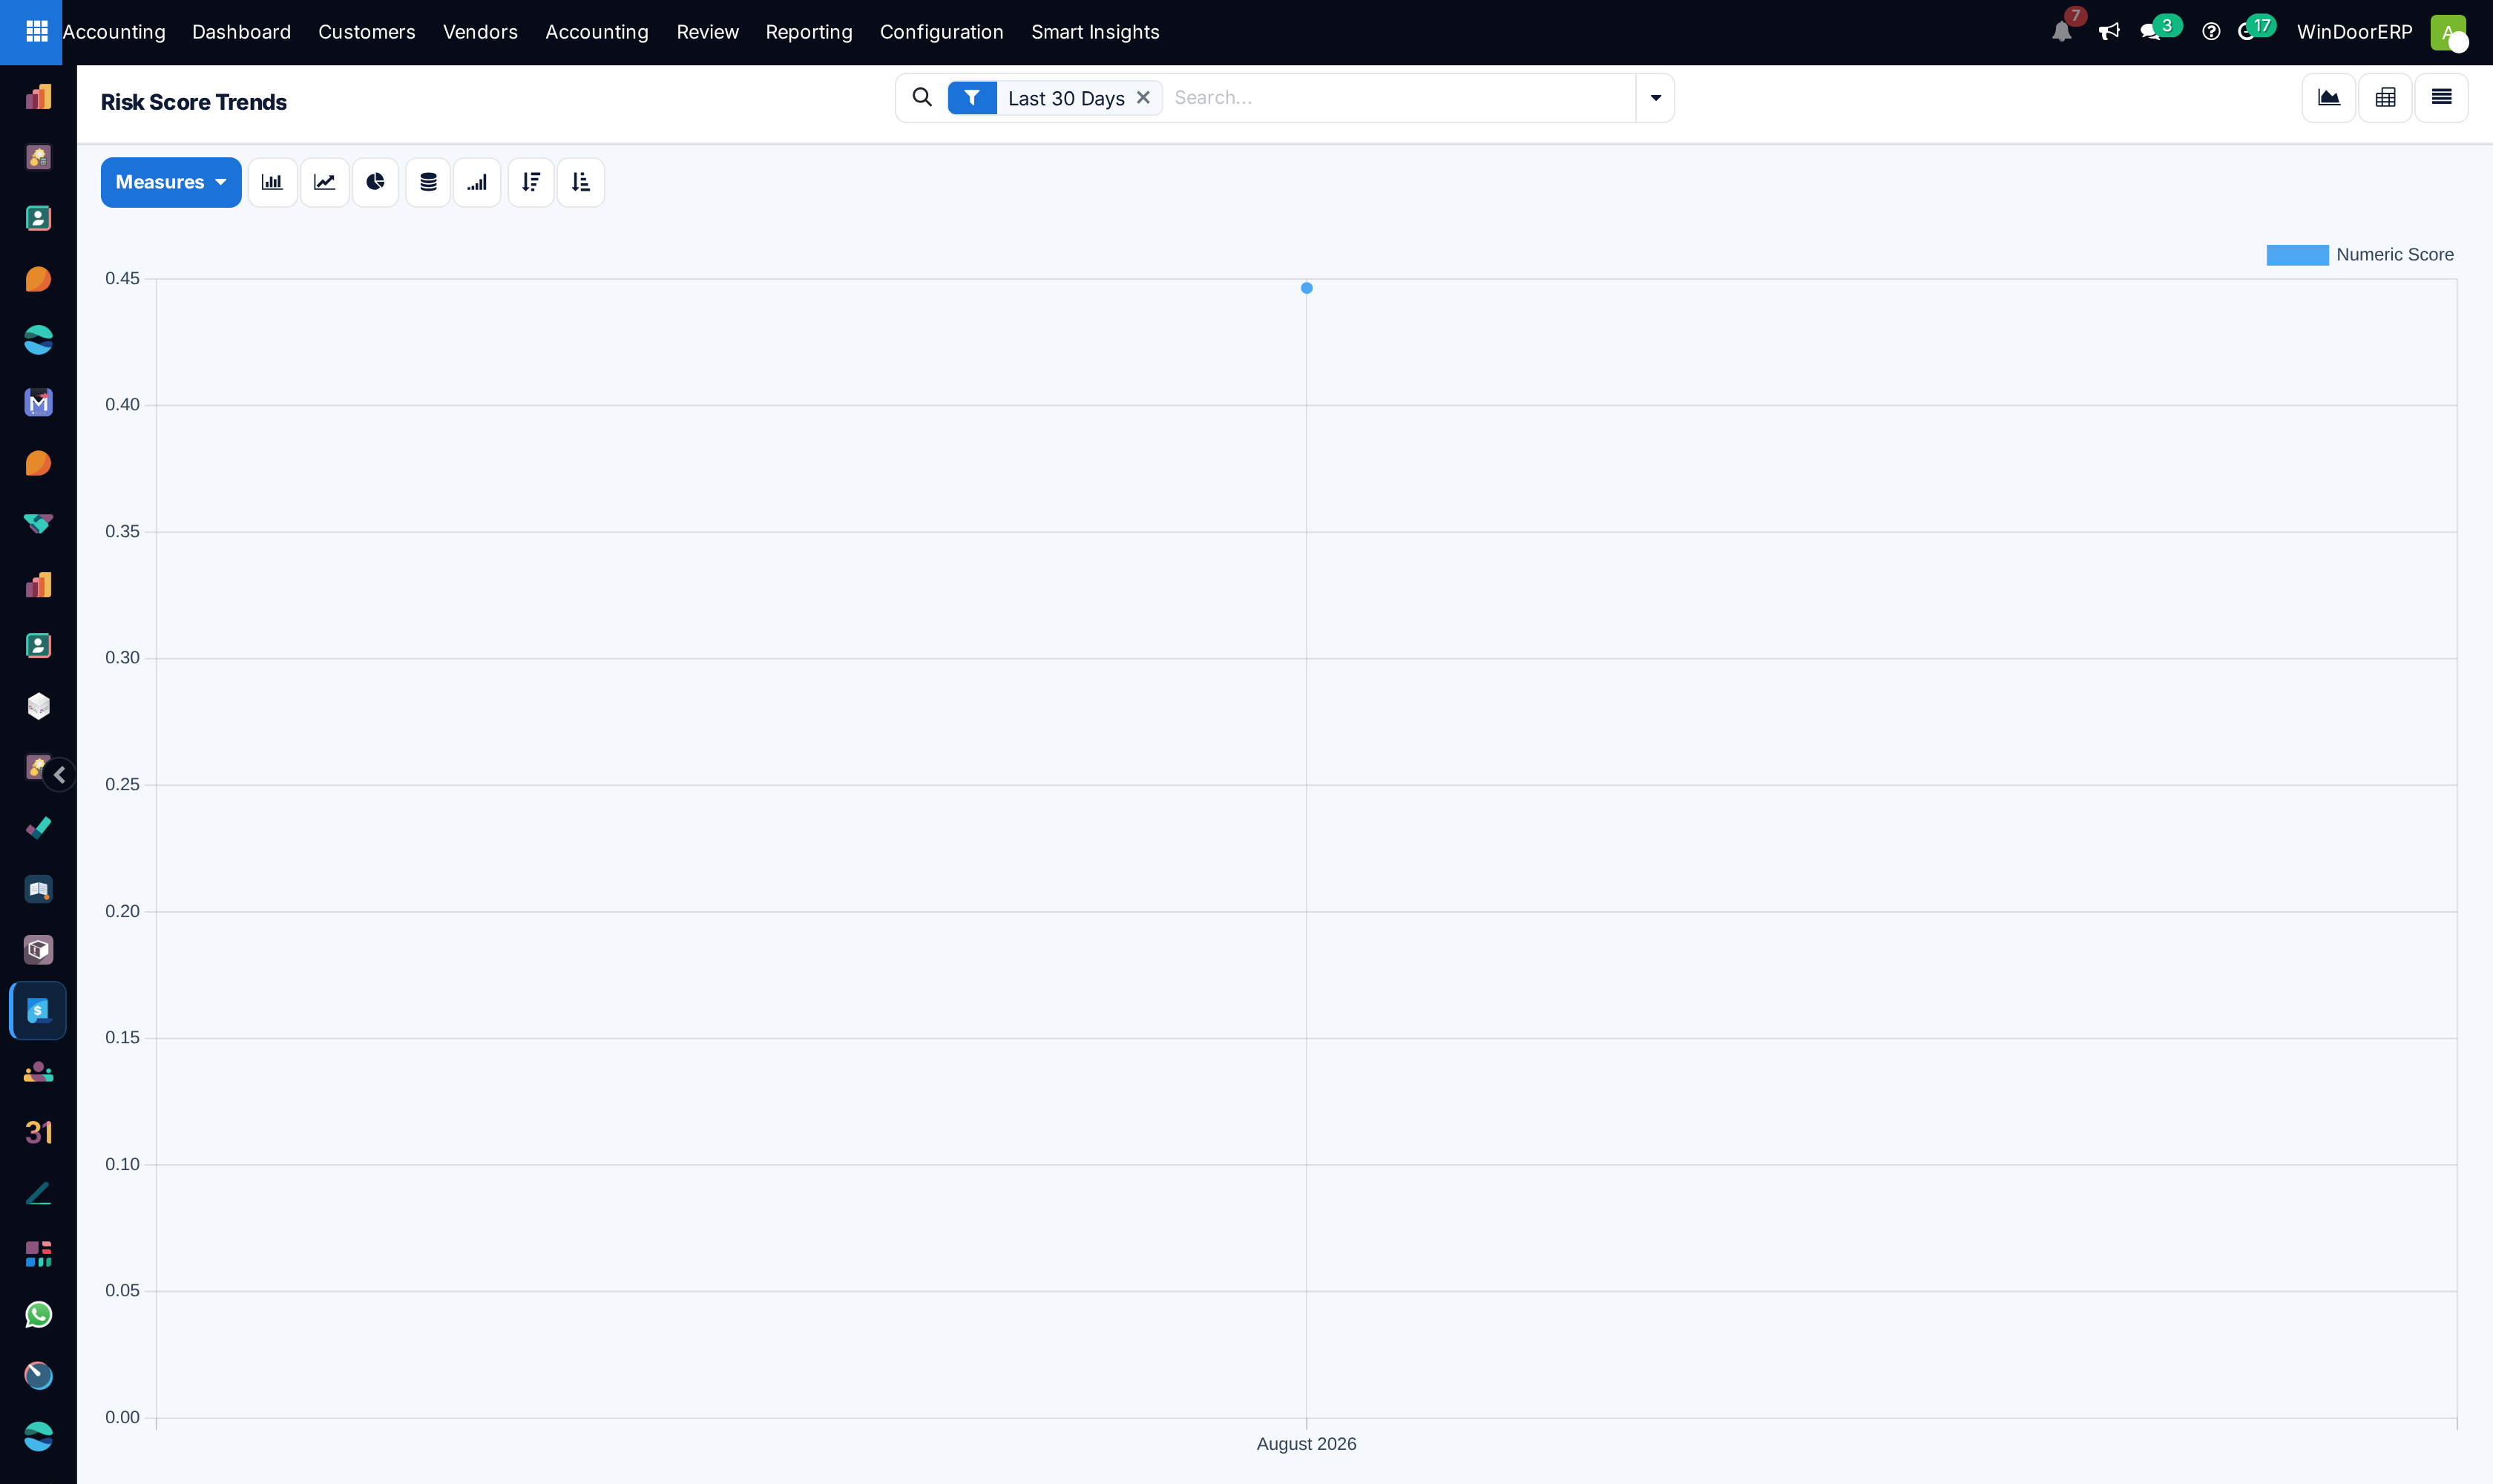
Task: Open the Configuration menu
Action: tap(941, 32)
